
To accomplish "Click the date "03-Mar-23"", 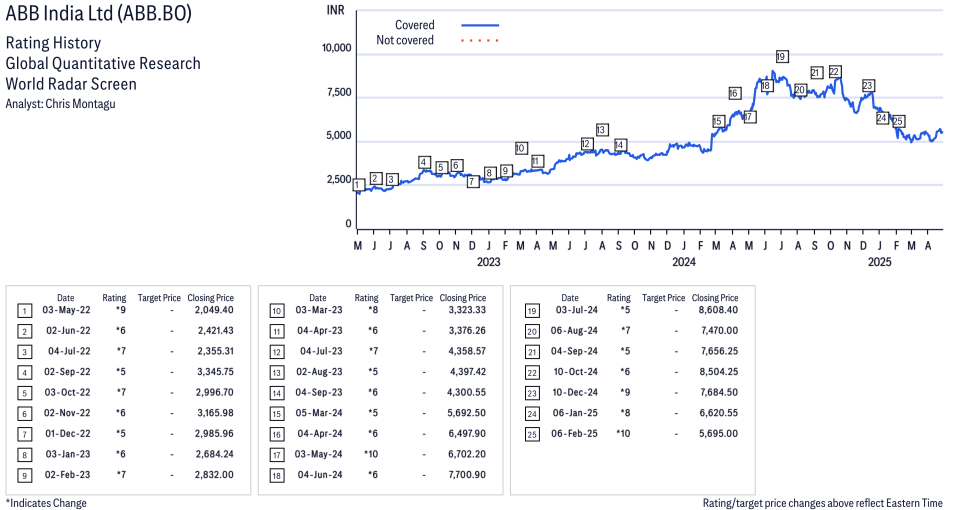I will [x=319, y=310].
